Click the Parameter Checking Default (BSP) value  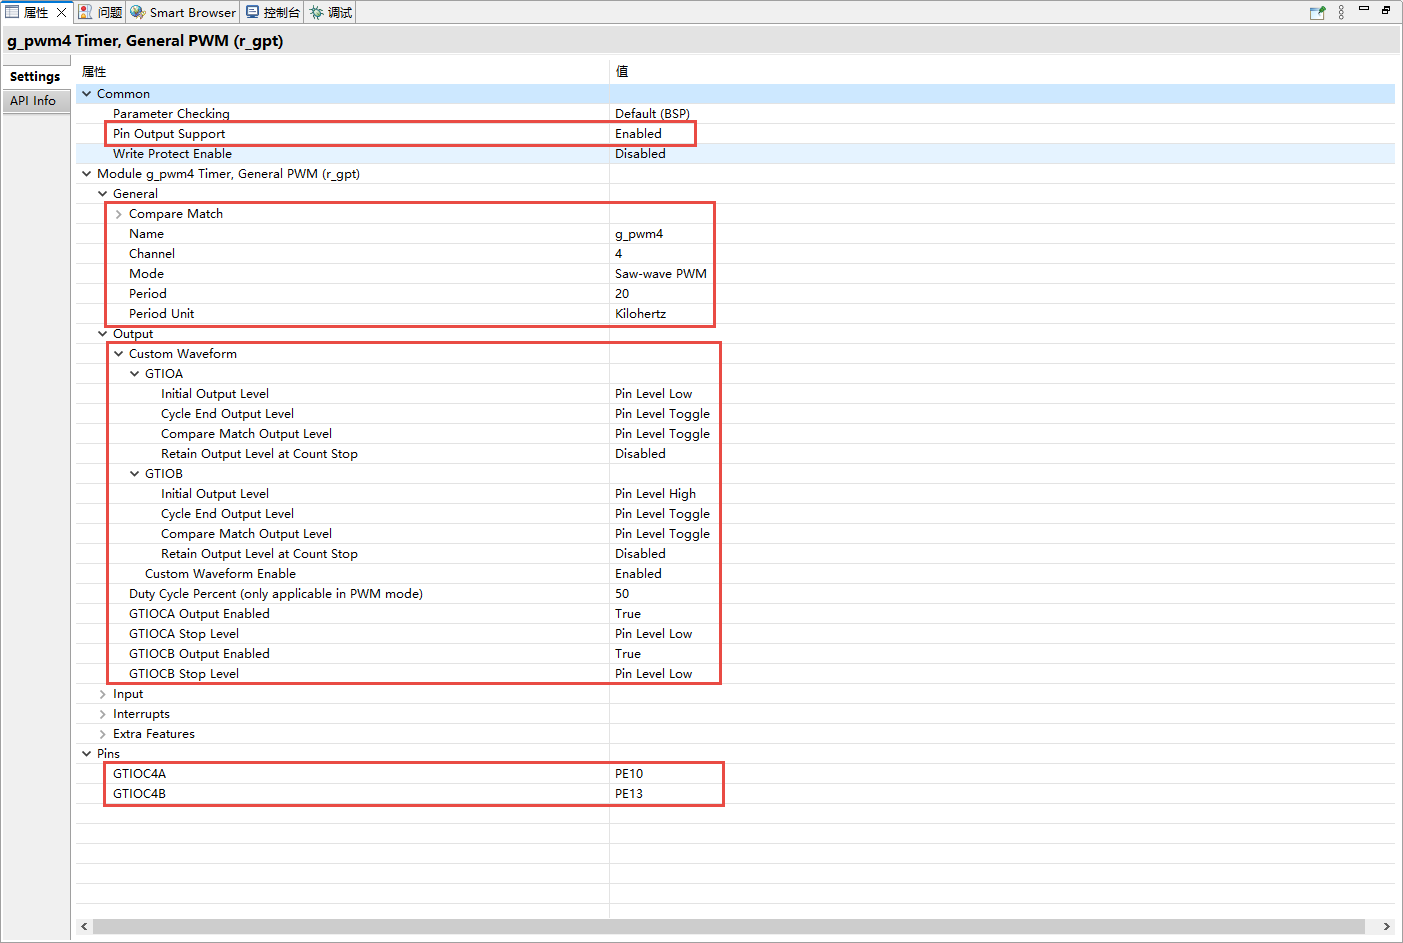pyautogui.click(x=652, y=114)
